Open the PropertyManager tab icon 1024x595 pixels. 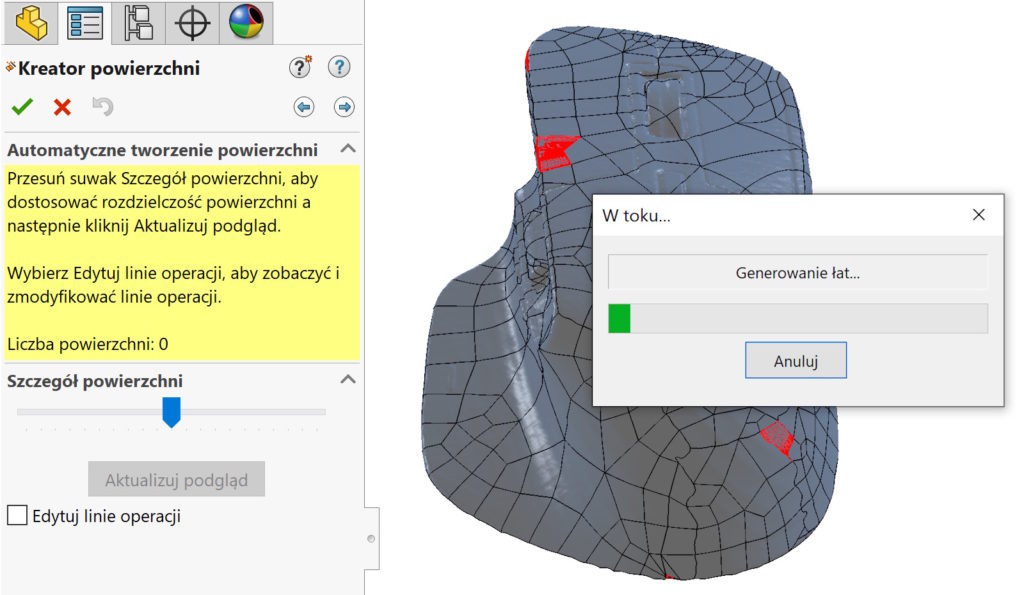tap(84, 24)
